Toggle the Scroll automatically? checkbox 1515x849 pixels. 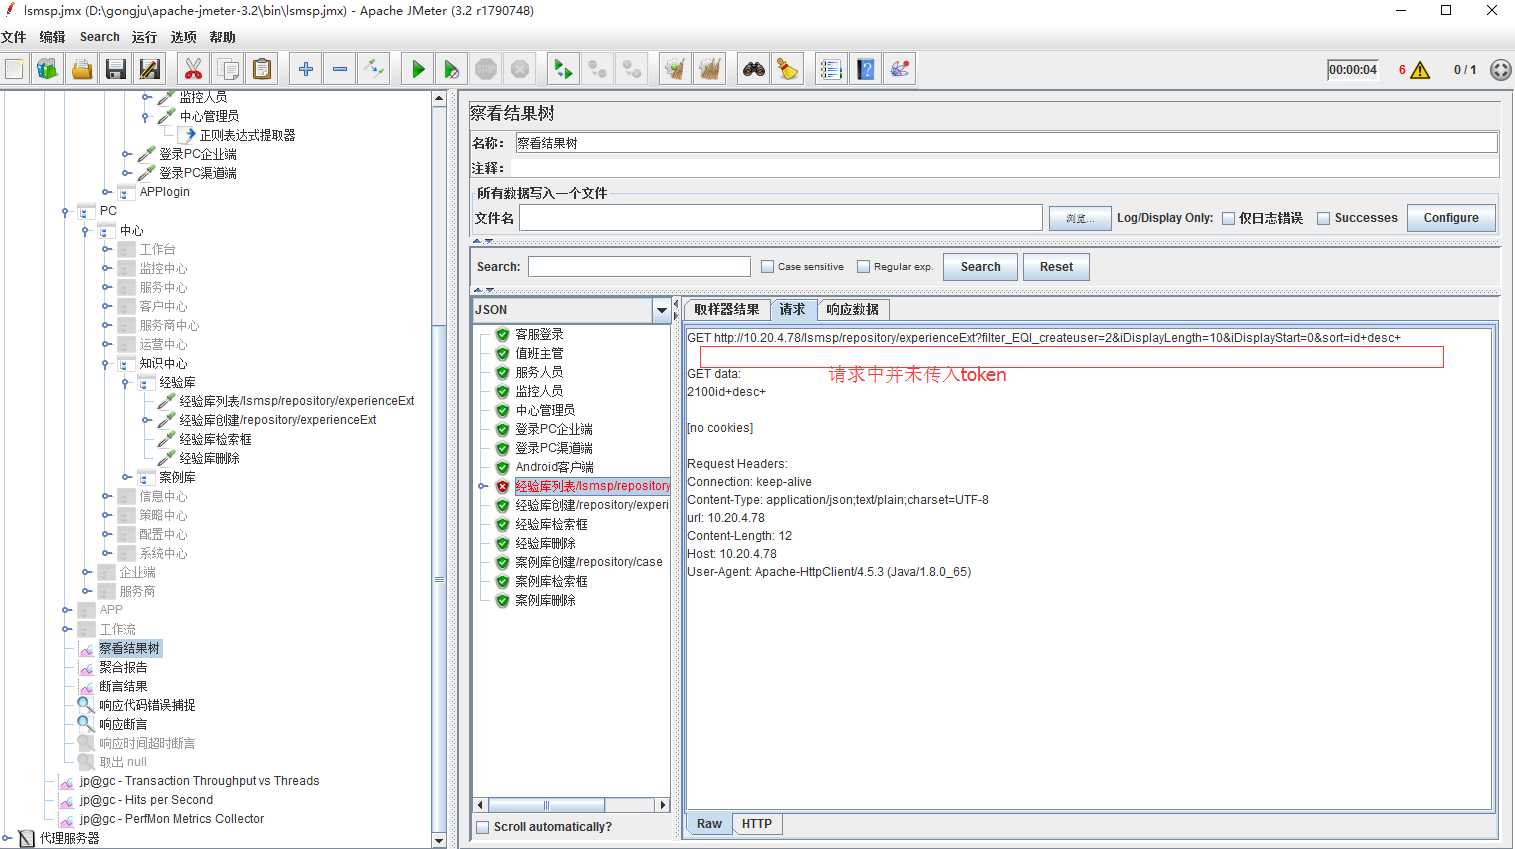tap(483, 827)
